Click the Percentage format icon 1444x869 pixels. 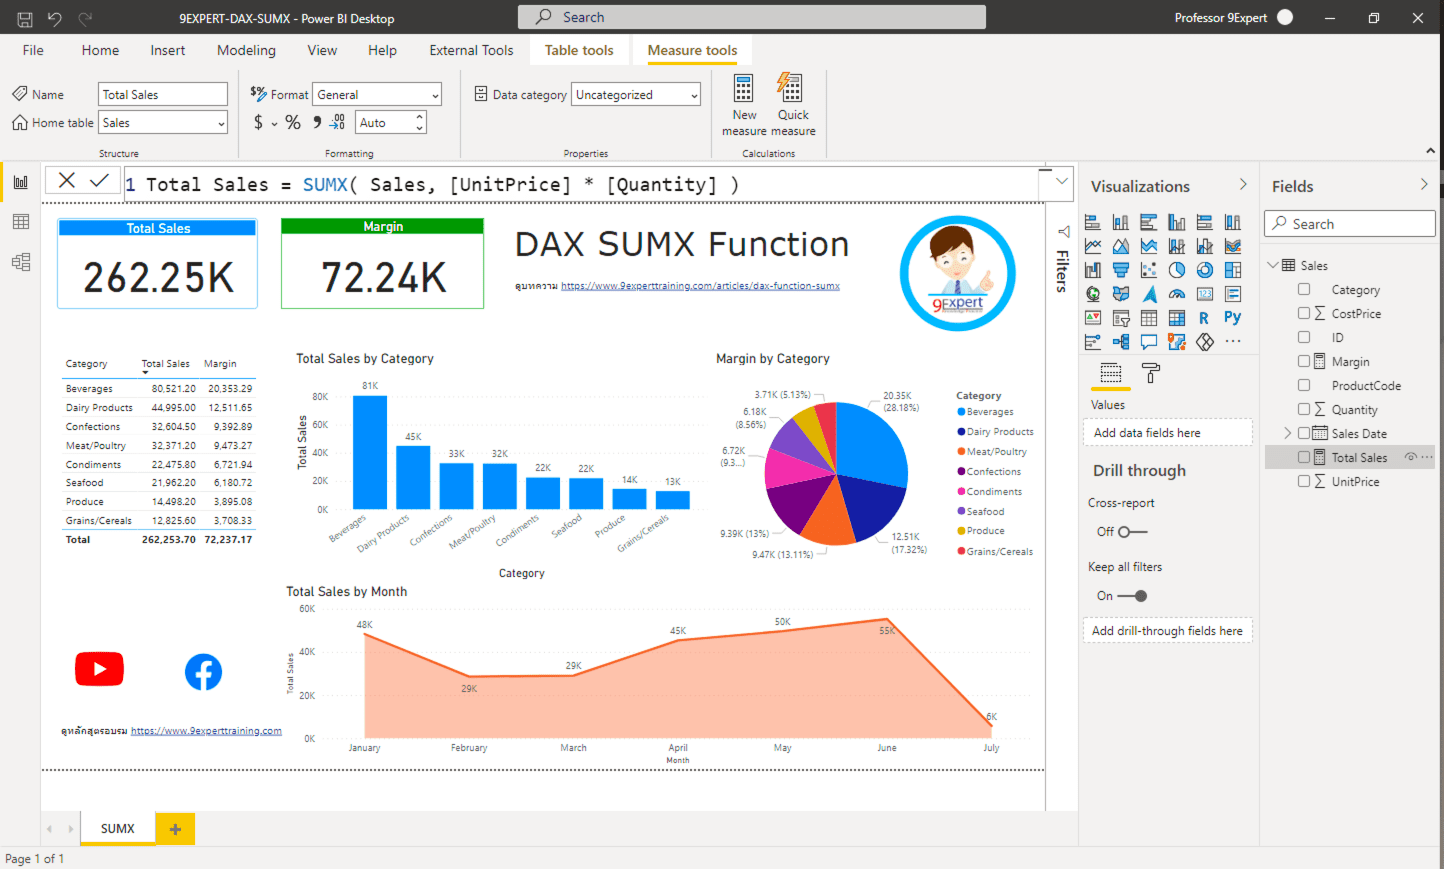tap(292, 122)
